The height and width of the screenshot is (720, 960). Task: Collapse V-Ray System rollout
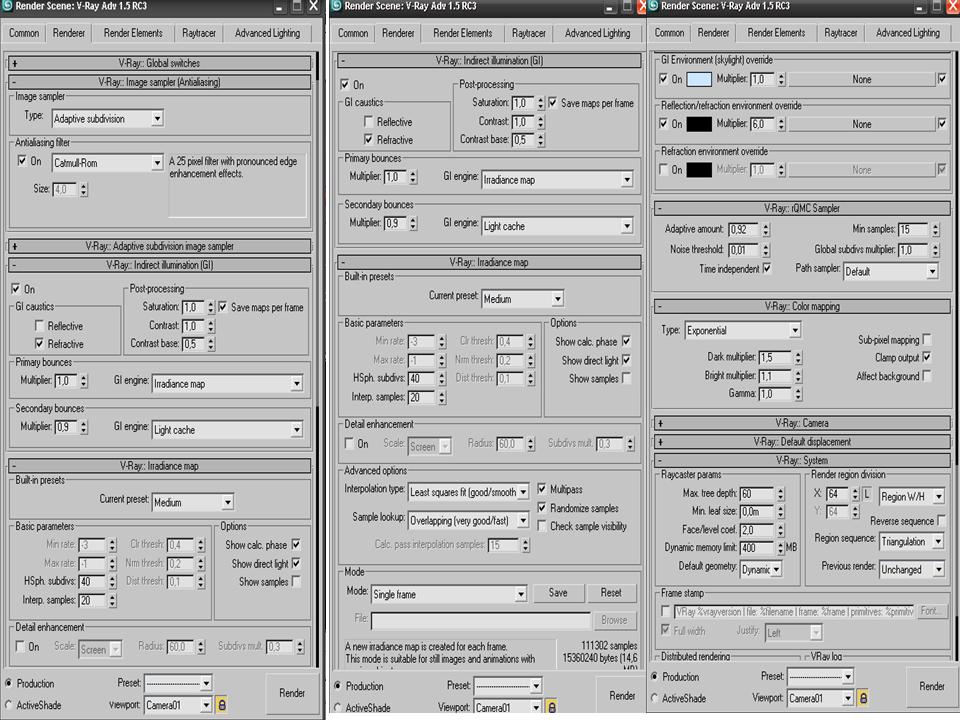[802, 460]
